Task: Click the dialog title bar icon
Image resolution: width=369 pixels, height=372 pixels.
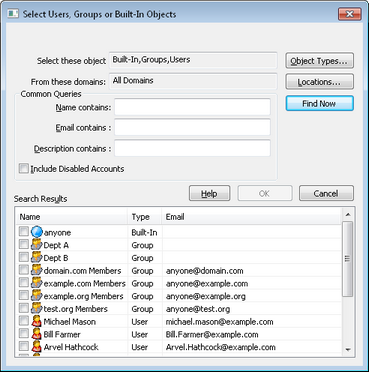Action: tap(13, 14)
